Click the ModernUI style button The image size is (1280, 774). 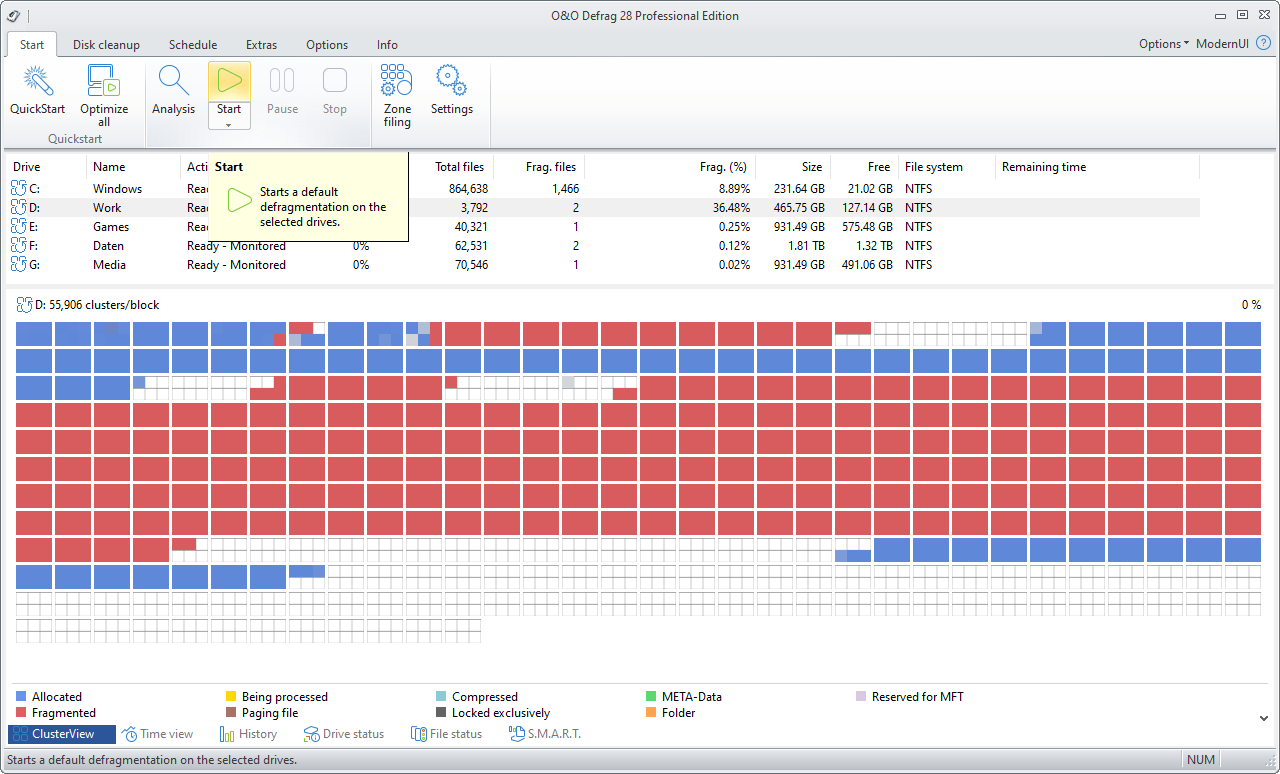tap(1222, 44)
